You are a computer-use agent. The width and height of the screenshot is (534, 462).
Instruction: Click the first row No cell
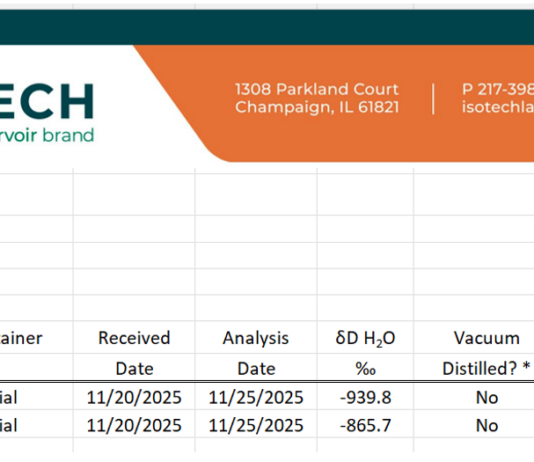point(487,397)
